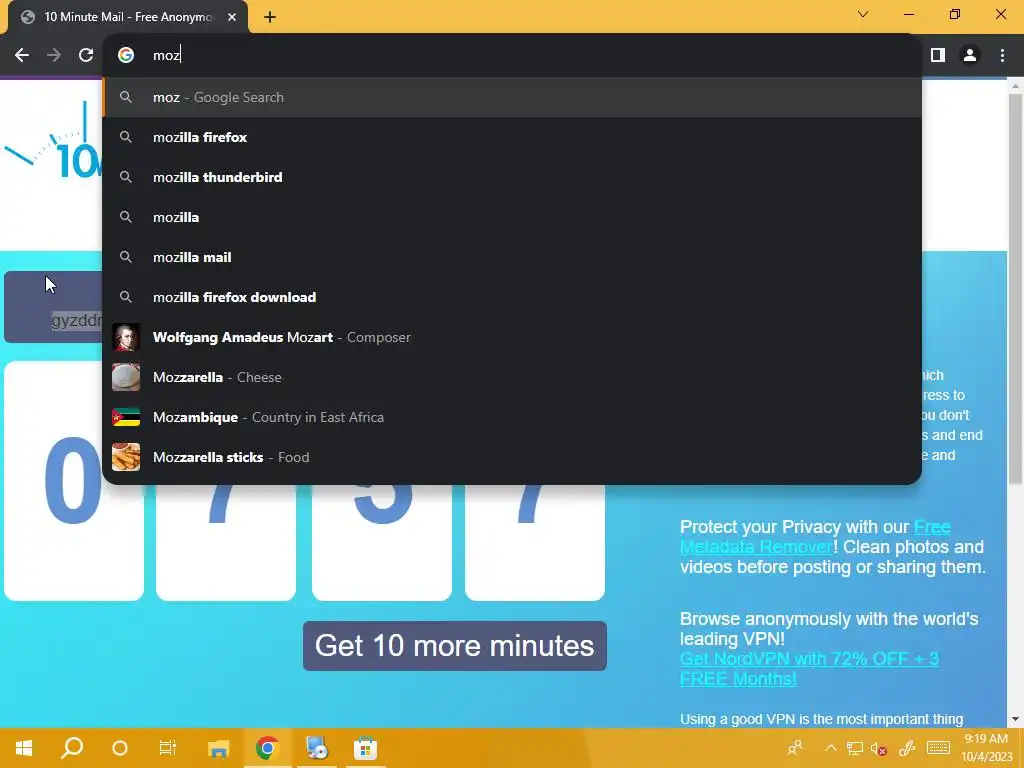Open the touch keyboard tray icon
This screenshot has height=768, width=1024.
938,748
